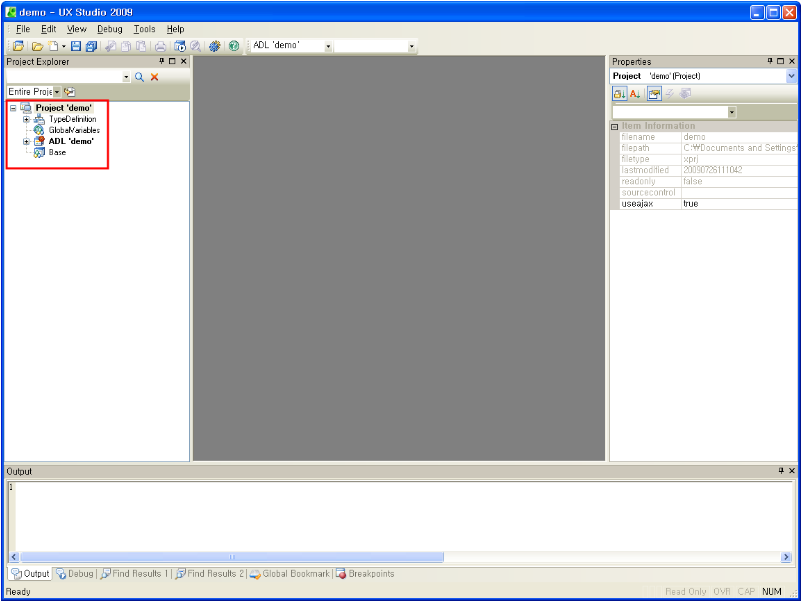Collapse the Item Information section

615,126
